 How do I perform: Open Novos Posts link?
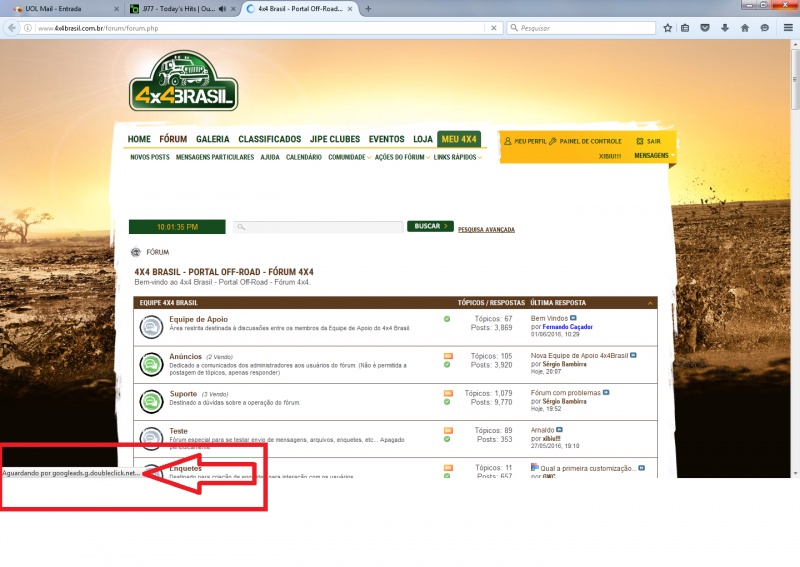click(x=150, y=157)
